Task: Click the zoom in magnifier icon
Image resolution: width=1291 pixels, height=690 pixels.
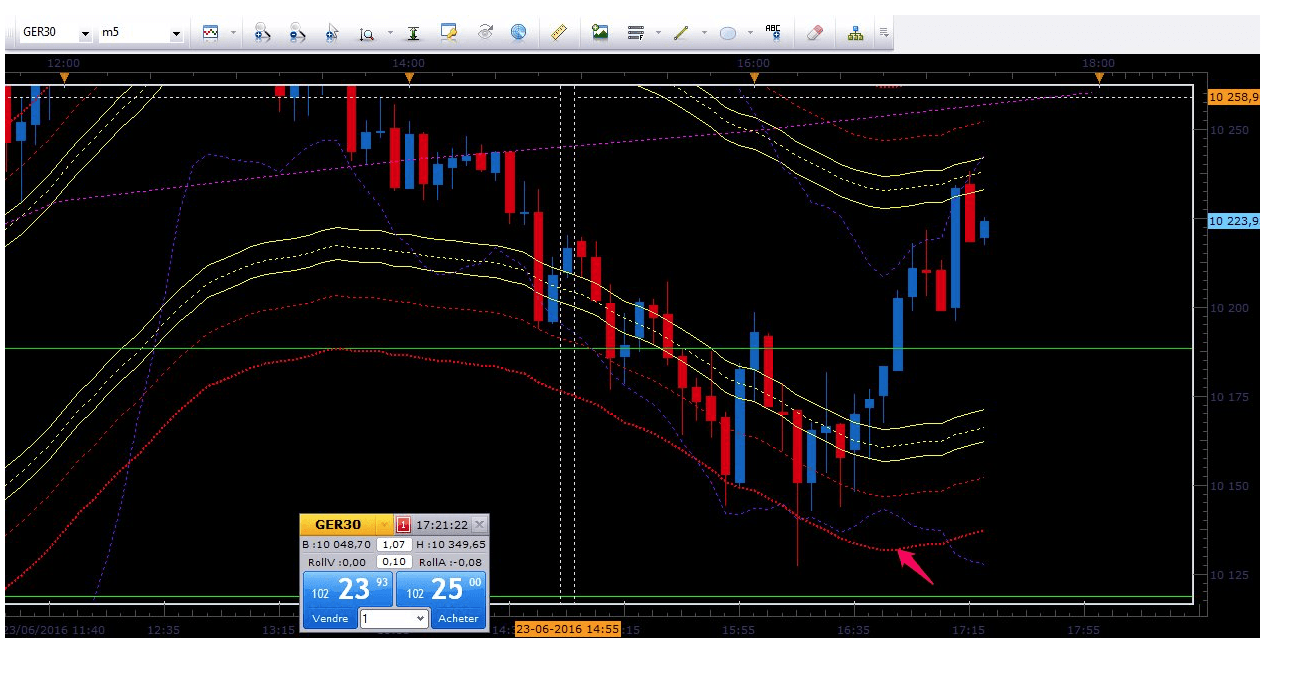Action: point(262,32)
